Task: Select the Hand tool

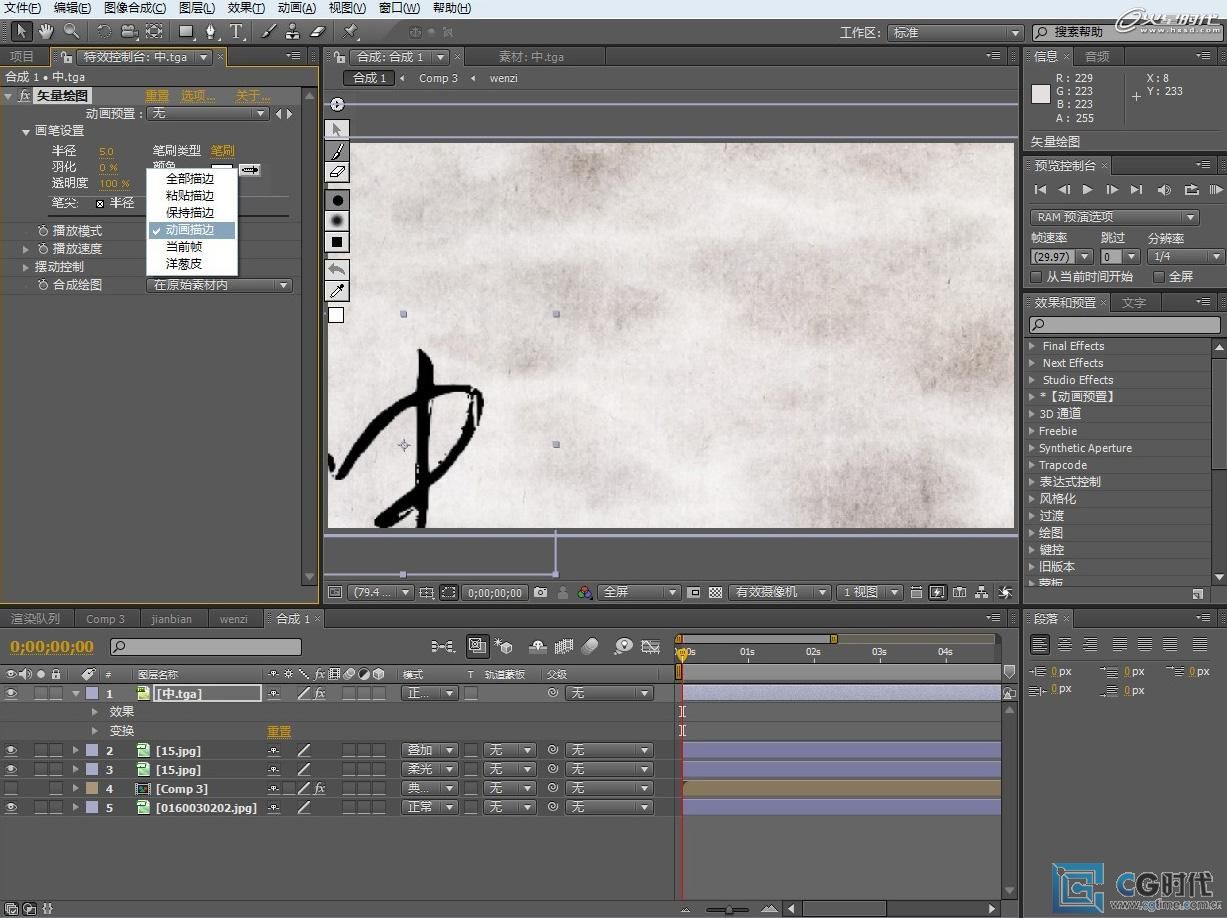Action: point(46,31)
